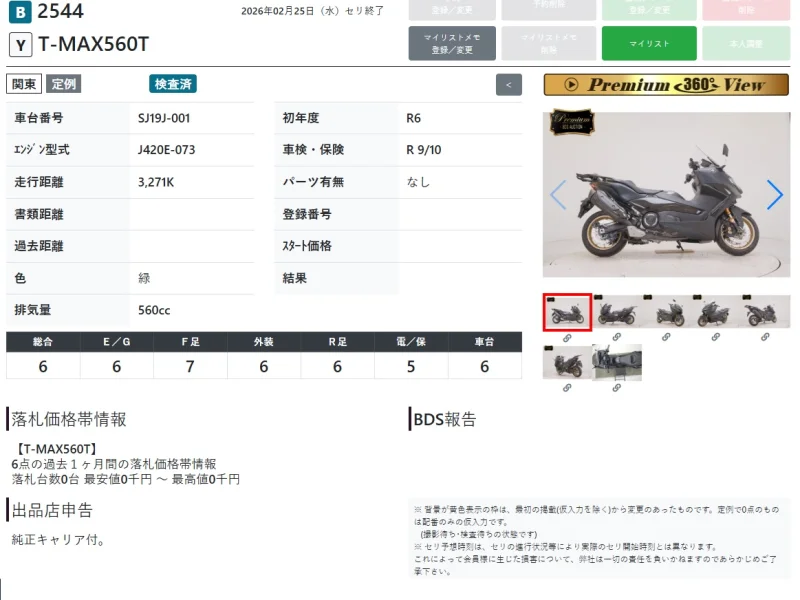800x600 pixels.
Task: Select the fourth motorcycle thumbnail in first row
Action: point(716,312)
